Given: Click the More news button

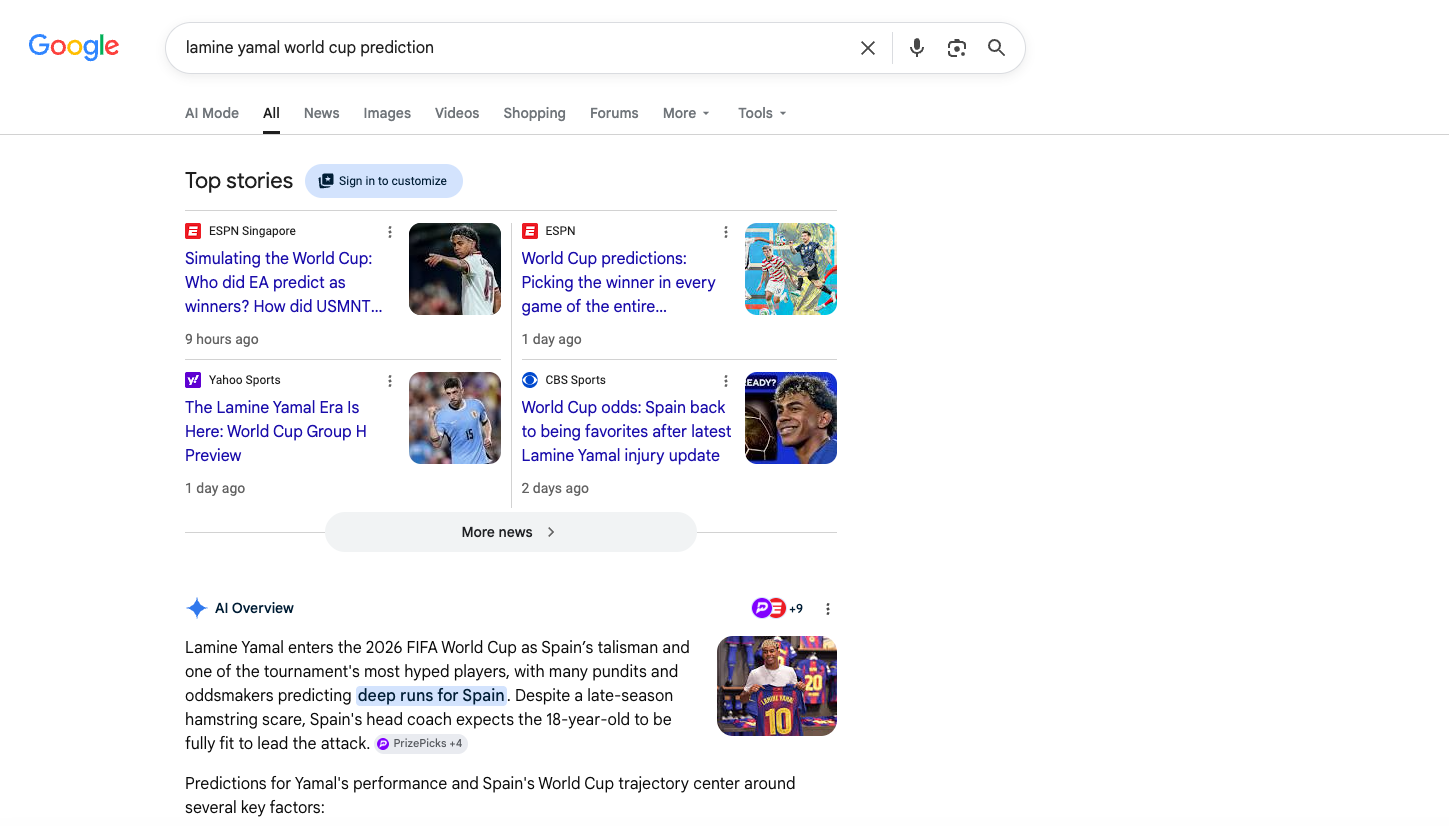Looking at the screenshot, I should coord(510,532).
